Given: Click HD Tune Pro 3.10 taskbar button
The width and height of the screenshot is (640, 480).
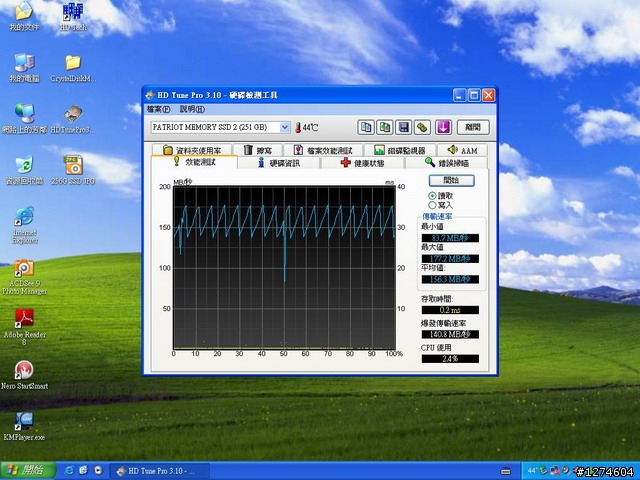Looking at the screenshot, I should [x=160, y=471].
